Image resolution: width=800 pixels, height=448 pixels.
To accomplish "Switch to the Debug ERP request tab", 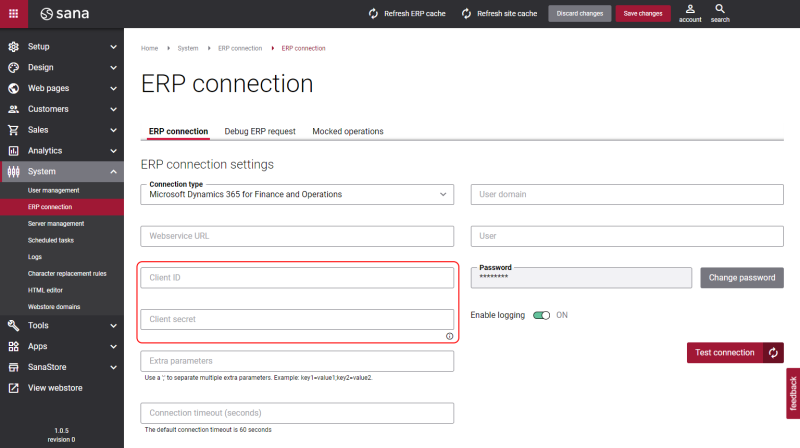I will [260, 131].
